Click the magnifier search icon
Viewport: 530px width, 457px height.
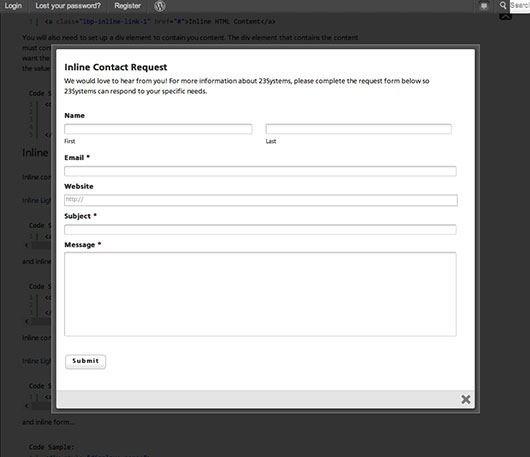coord(503,5)
